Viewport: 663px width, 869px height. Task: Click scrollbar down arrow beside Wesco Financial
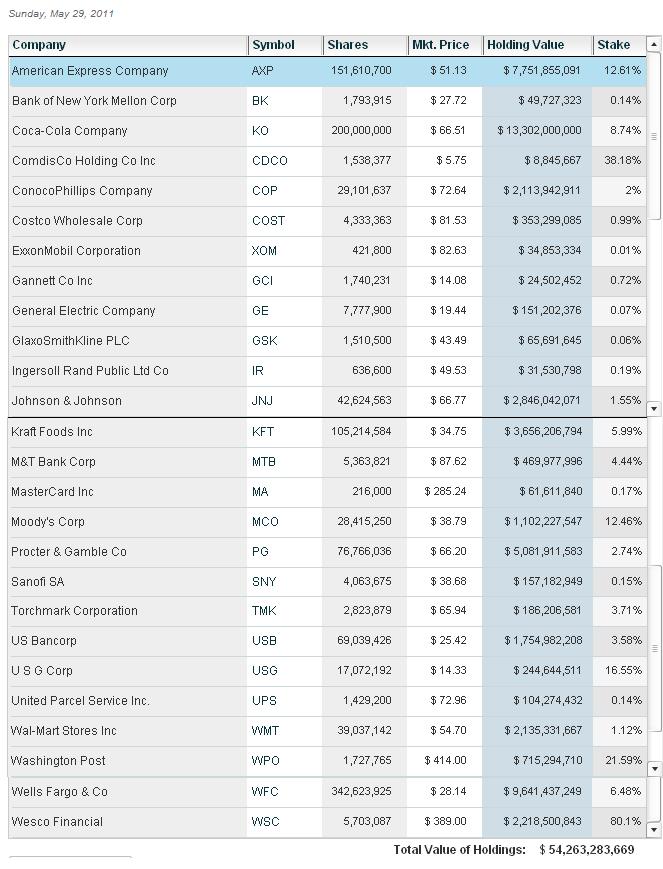coord(655,830)
